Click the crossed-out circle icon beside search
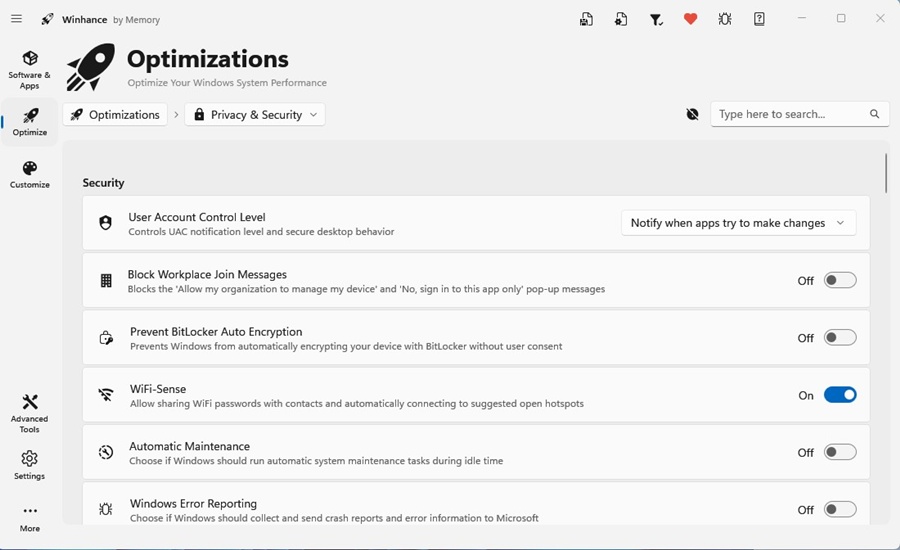This screenshot has width=900, height=550. tap(692, 114)
